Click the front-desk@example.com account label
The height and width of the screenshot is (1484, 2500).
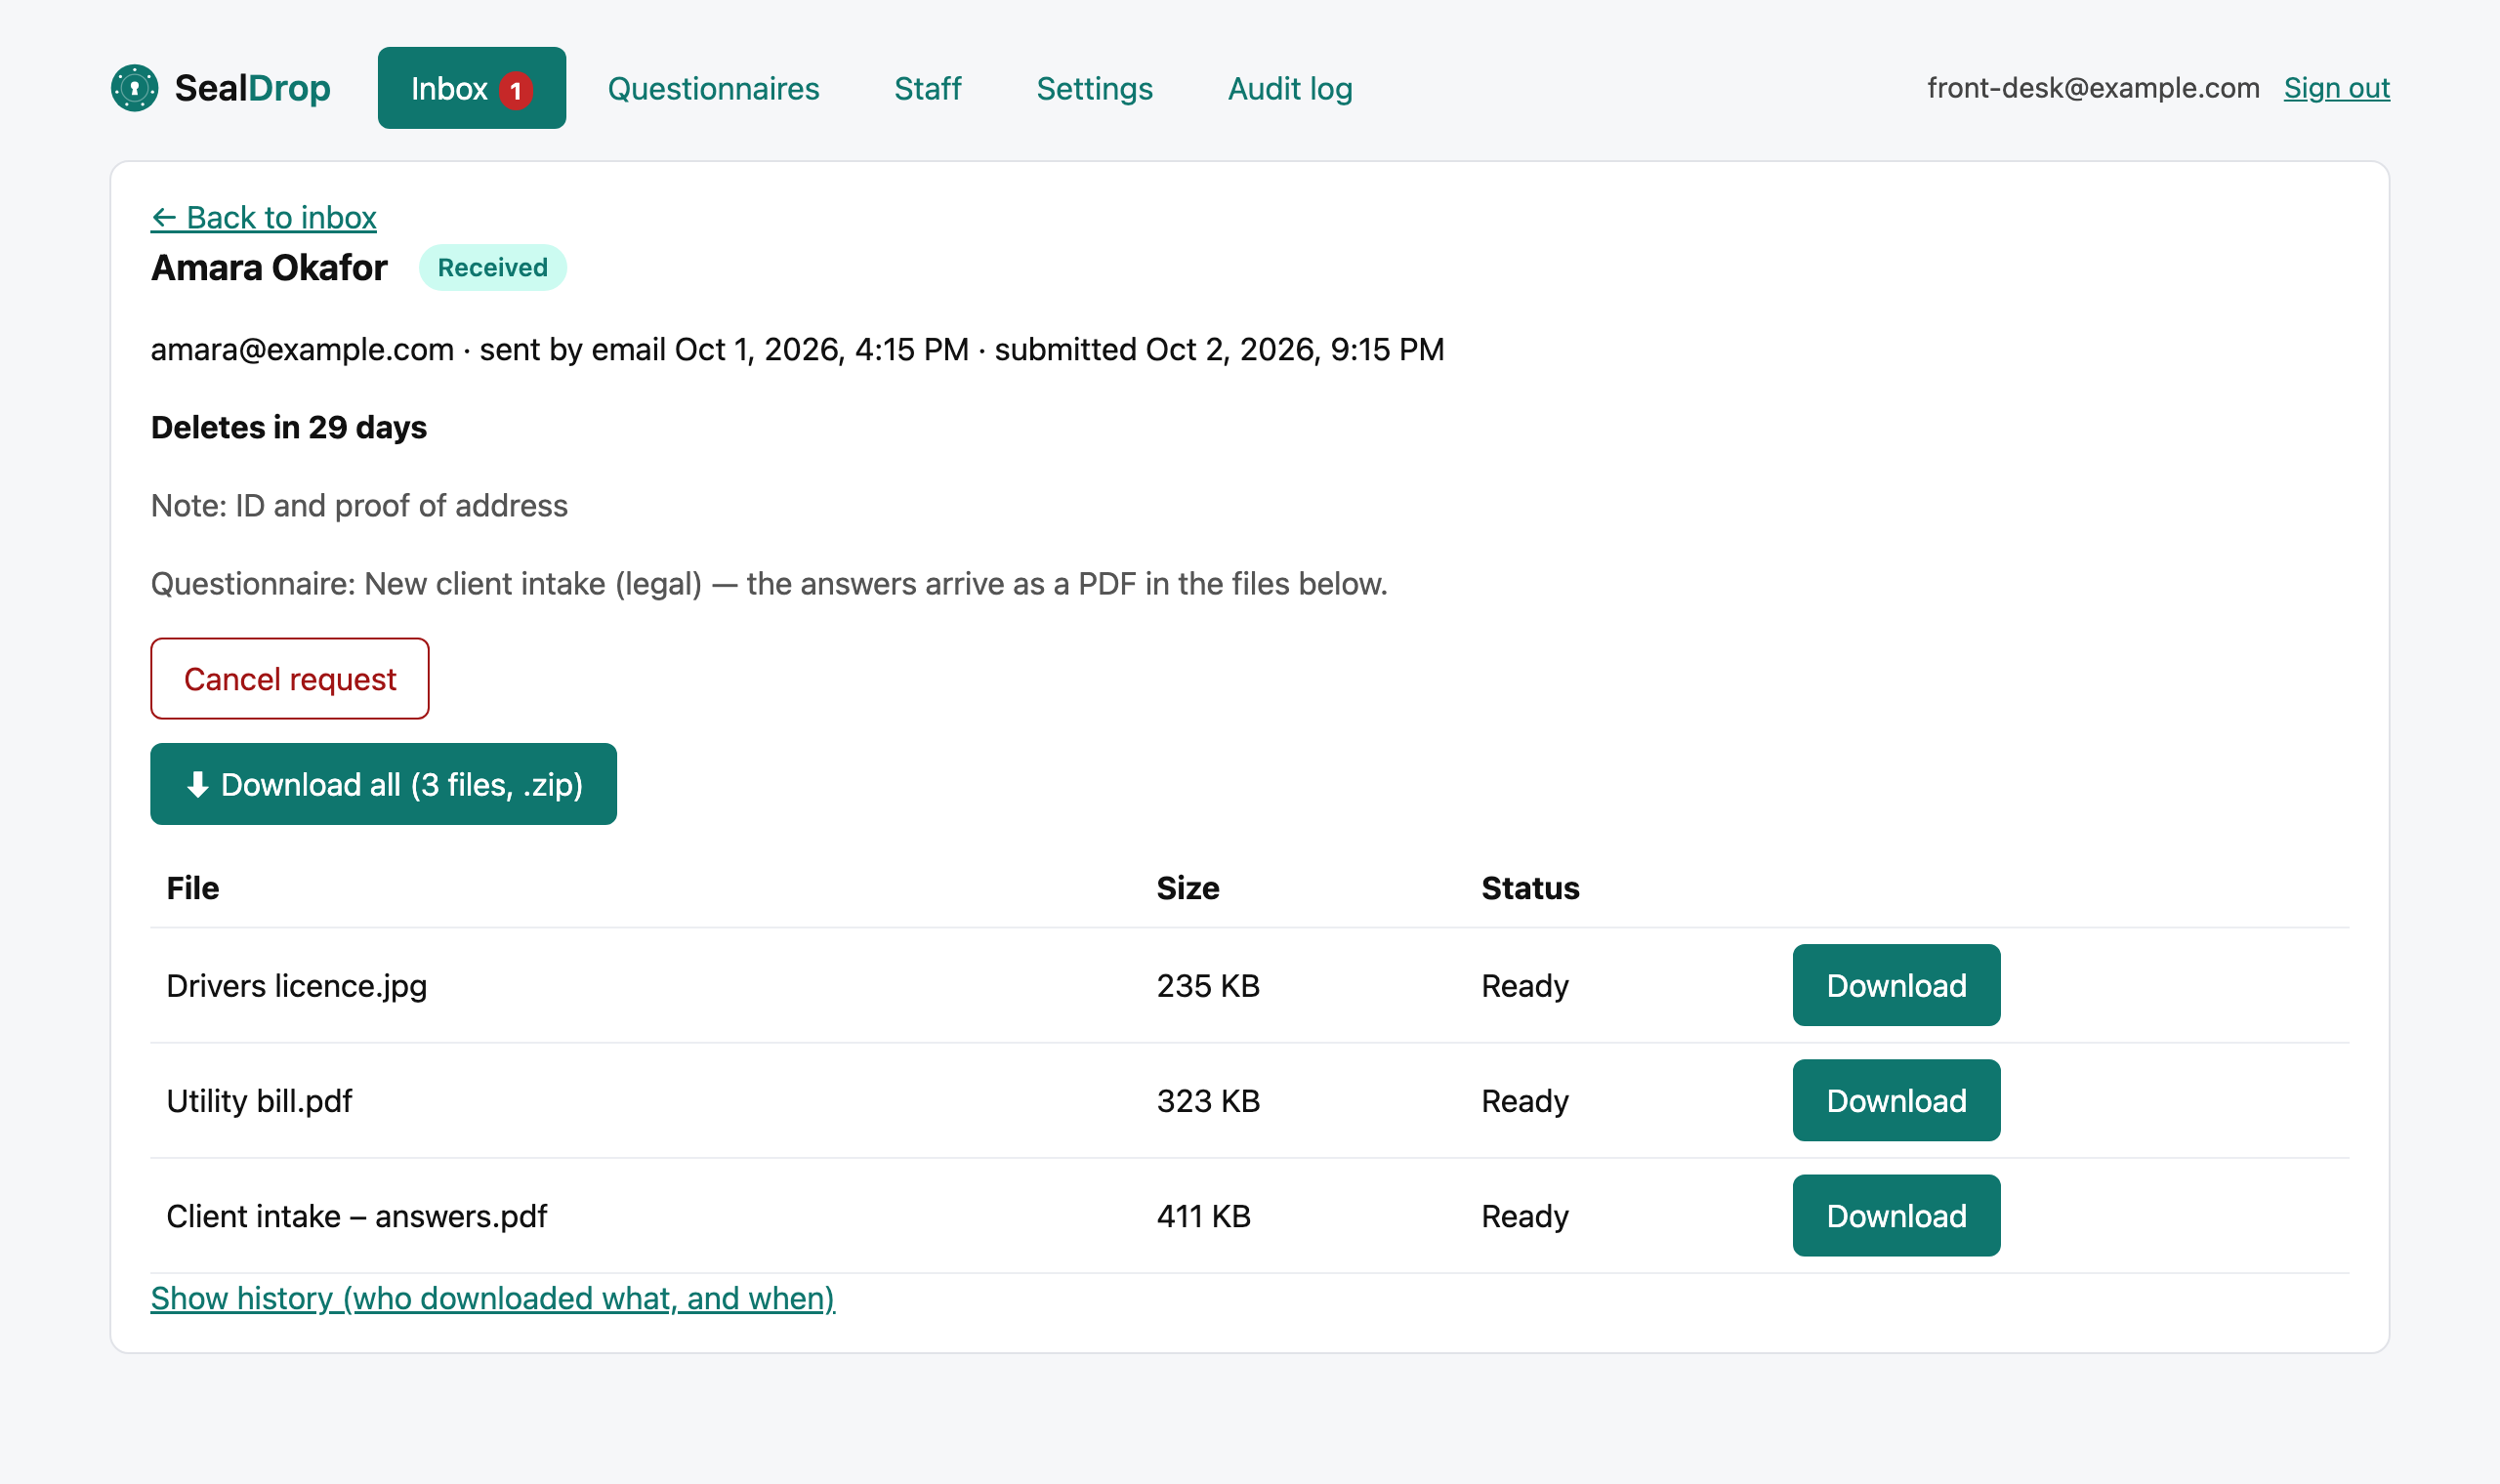pyautogui.click(x=2093, y=88)
